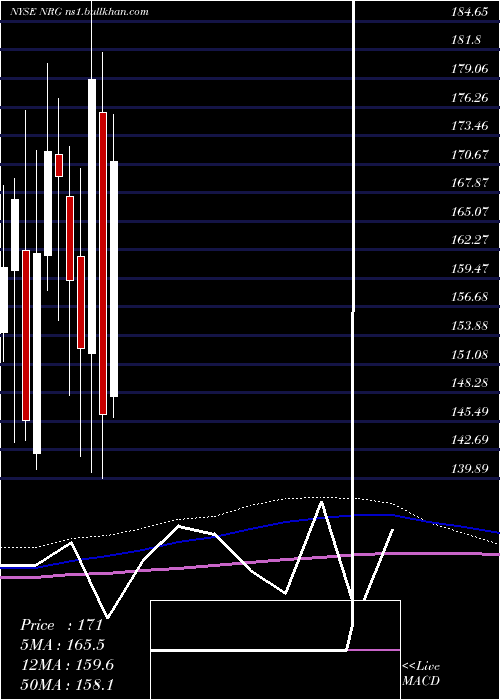Click the 179.06 price axis label

[469, 69]
